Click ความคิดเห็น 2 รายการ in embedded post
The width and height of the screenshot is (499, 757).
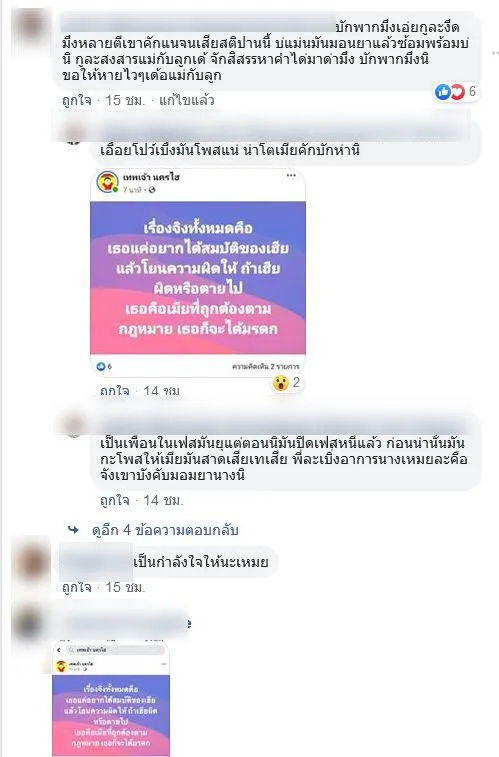click(265, 366)
